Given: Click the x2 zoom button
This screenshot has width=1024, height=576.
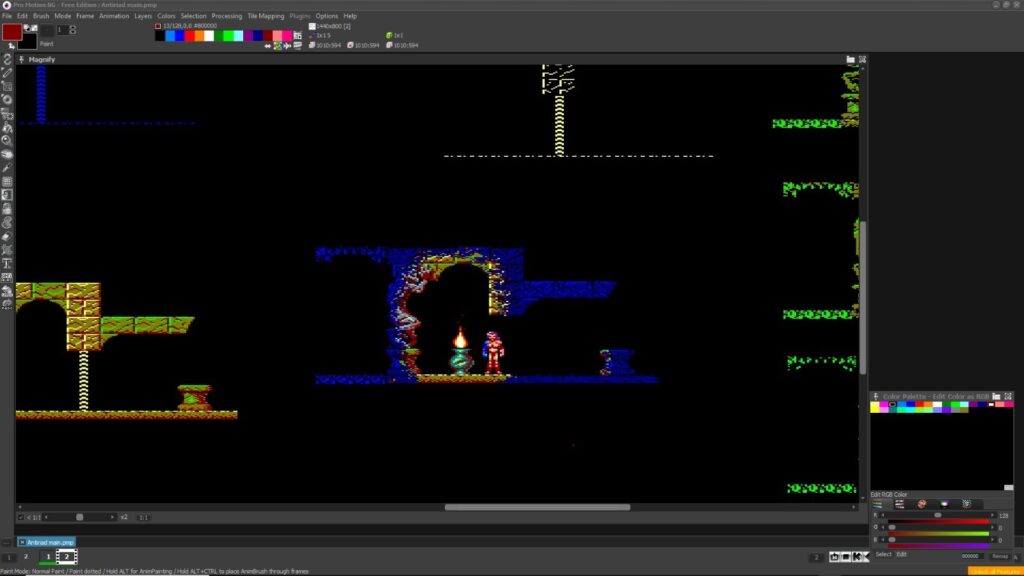Looking at the screenshot, I should point(123,517).
